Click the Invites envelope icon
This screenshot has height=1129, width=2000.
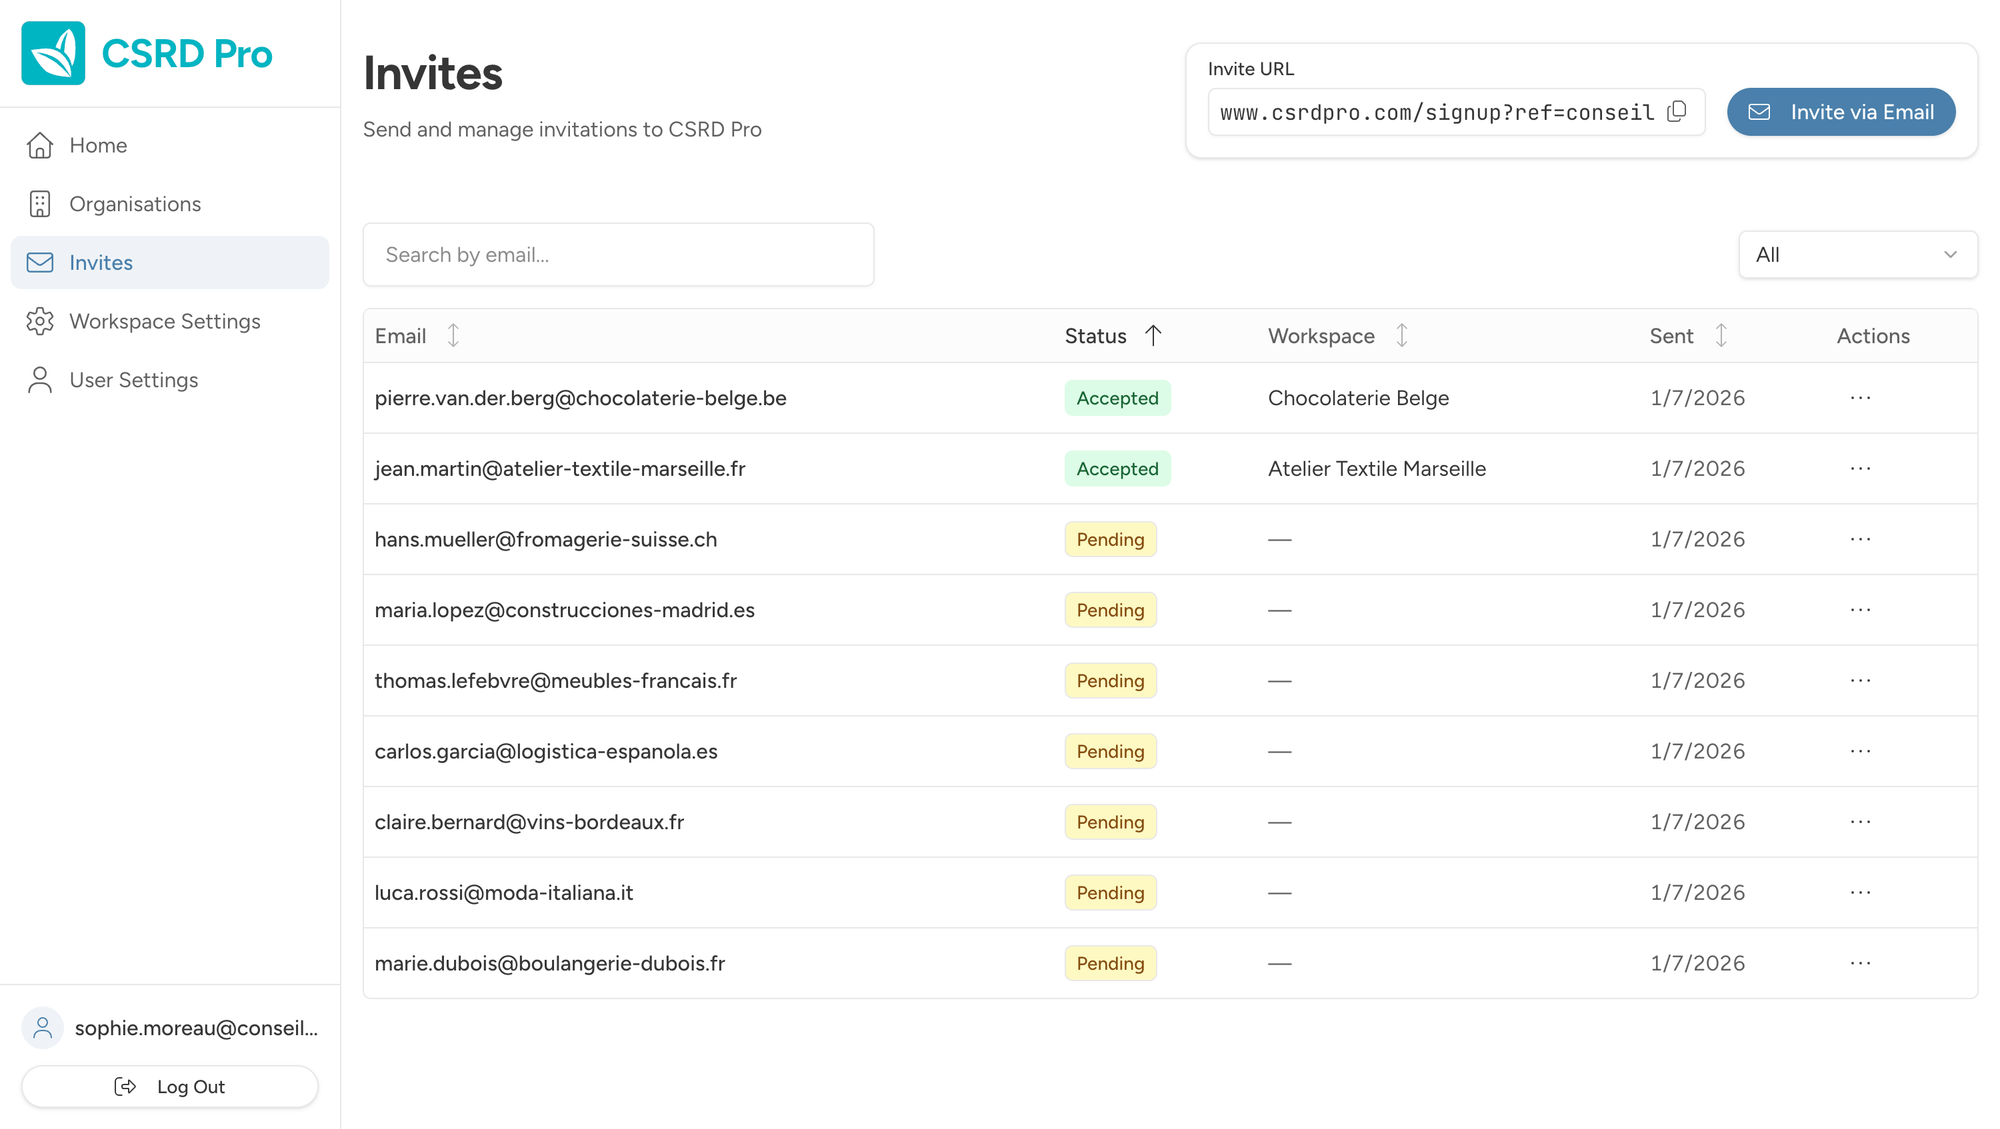40,262
